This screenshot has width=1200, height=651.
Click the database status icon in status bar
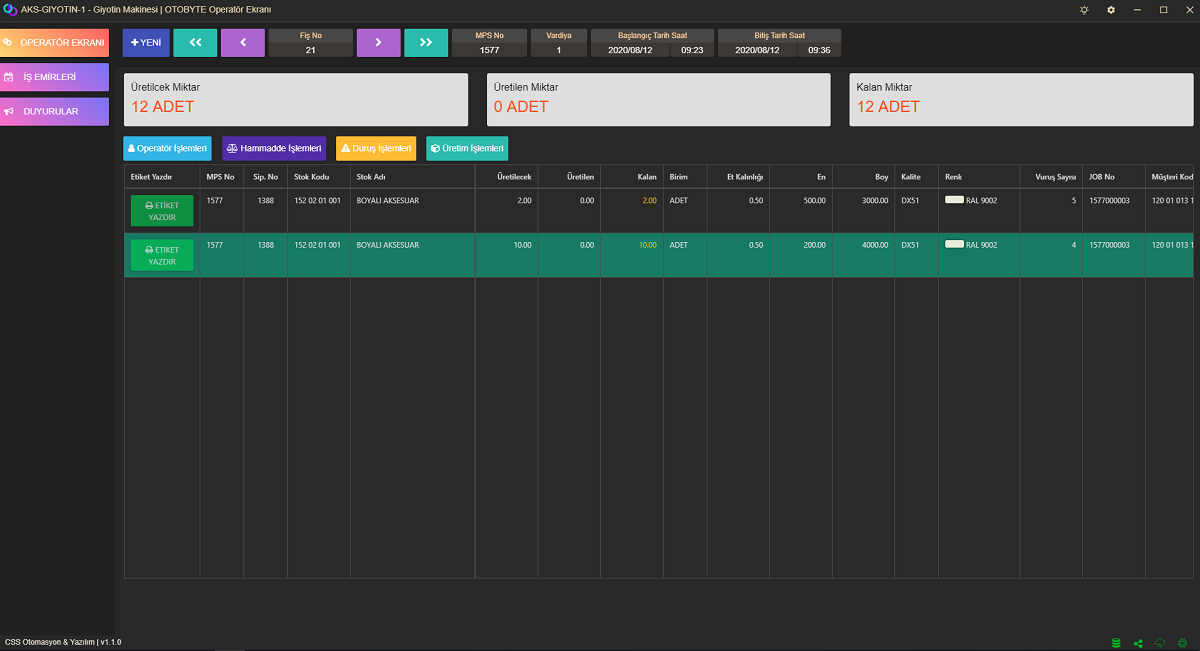[1117, 642]
